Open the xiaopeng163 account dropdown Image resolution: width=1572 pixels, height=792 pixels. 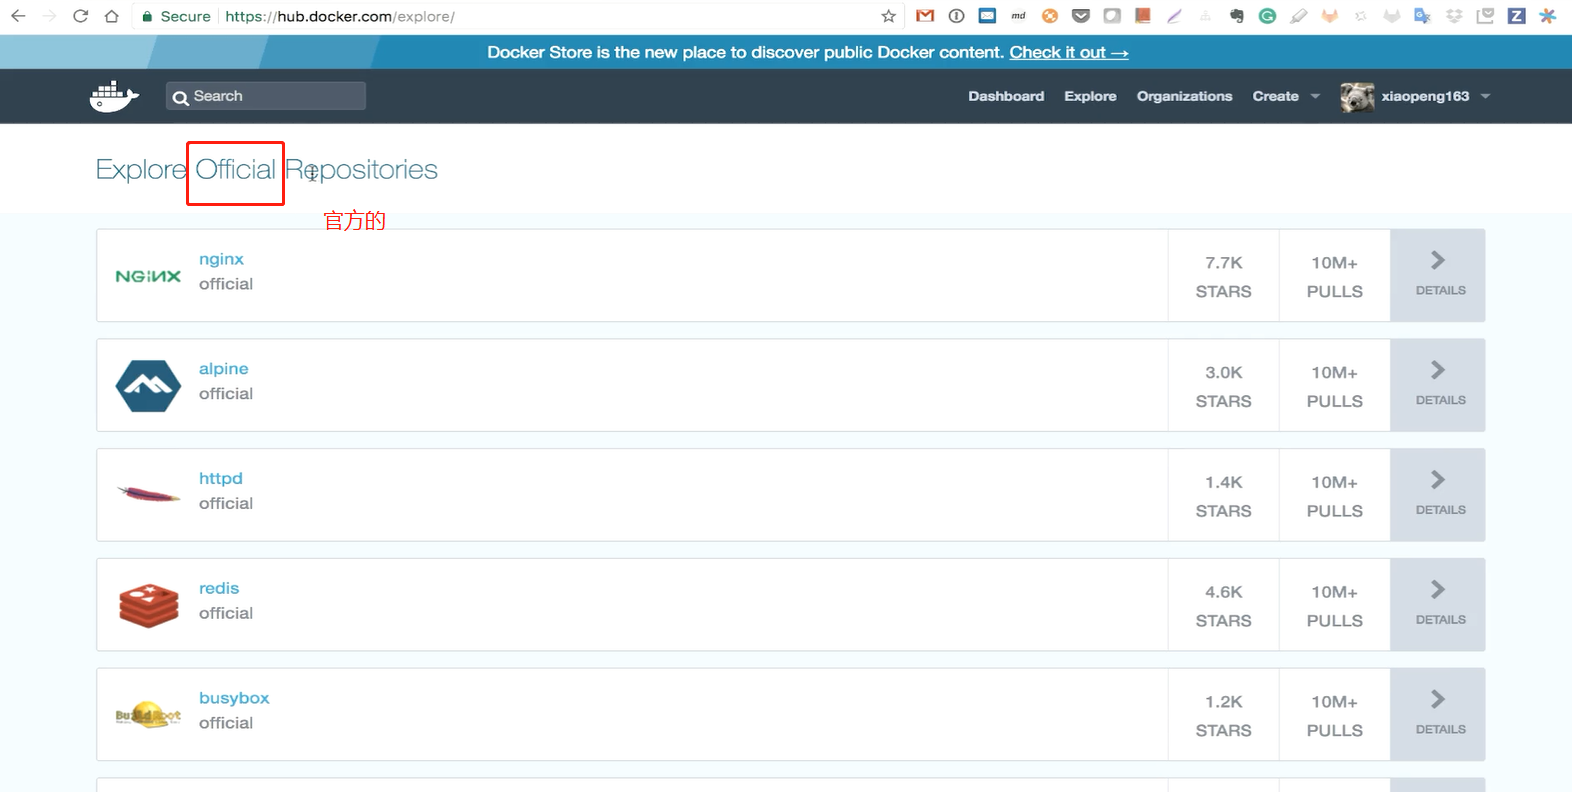(x=1436, y=96)
